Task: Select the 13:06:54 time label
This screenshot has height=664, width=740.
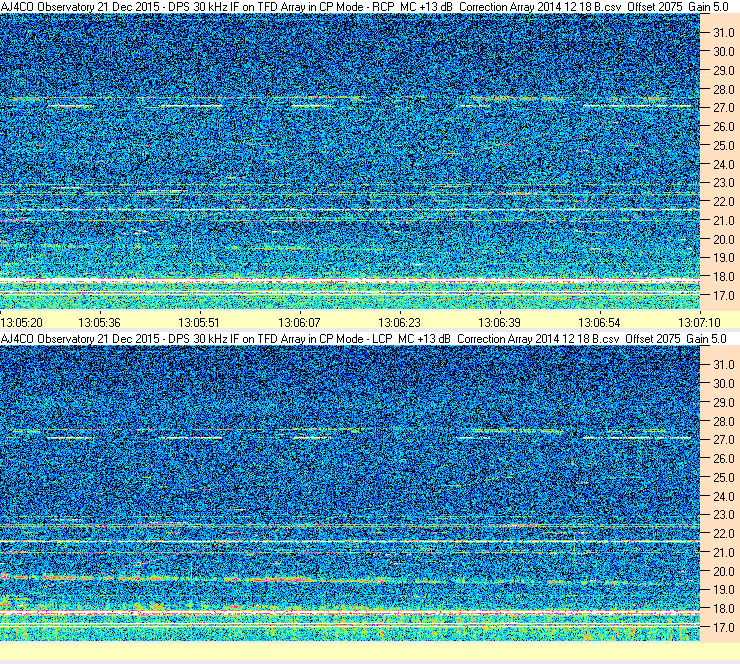Action: click(599, 323)
